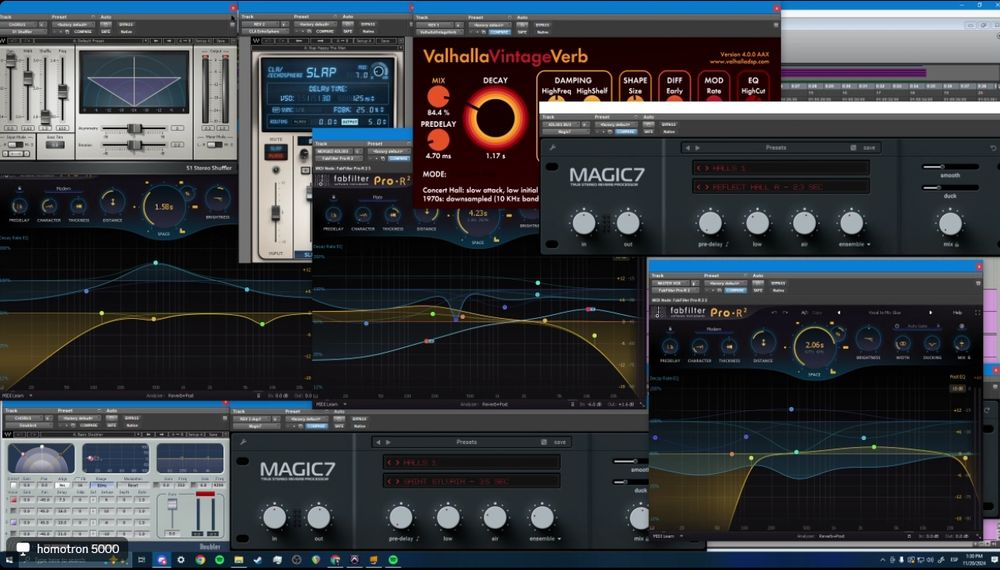Open Help menu in front Pro-R2 window
This screenshot has width=1000, height=570.
pos(957,312)
